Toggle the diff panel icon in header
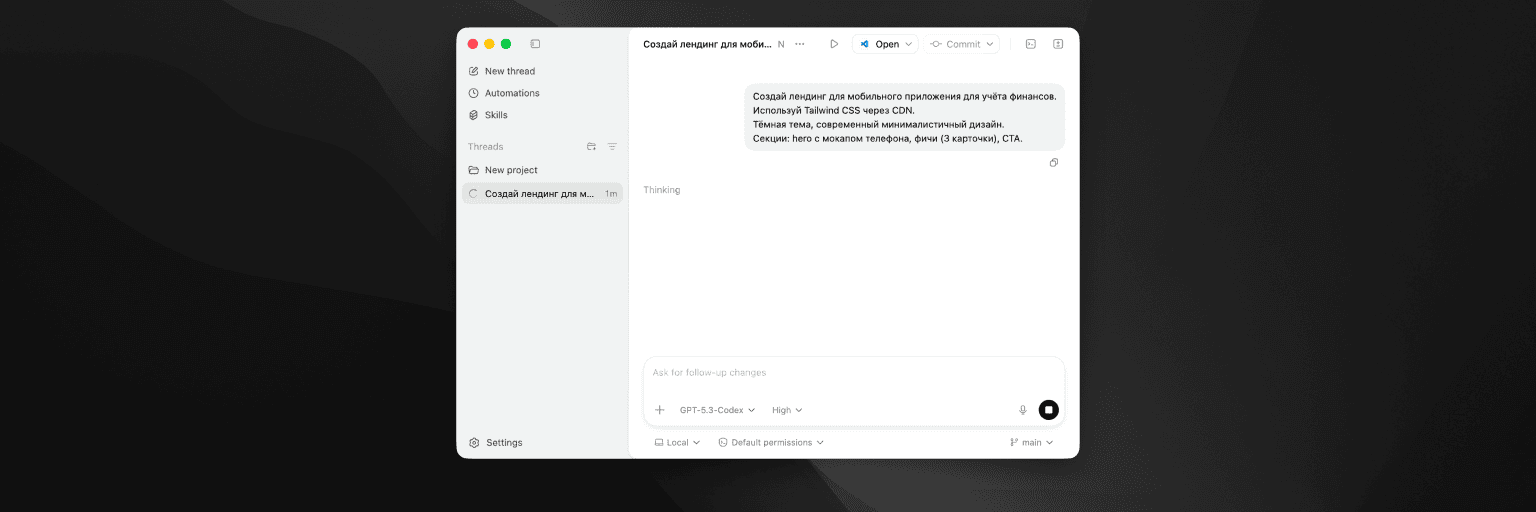The width and height of the screenshot is (1536, 512). [1058, 44]
